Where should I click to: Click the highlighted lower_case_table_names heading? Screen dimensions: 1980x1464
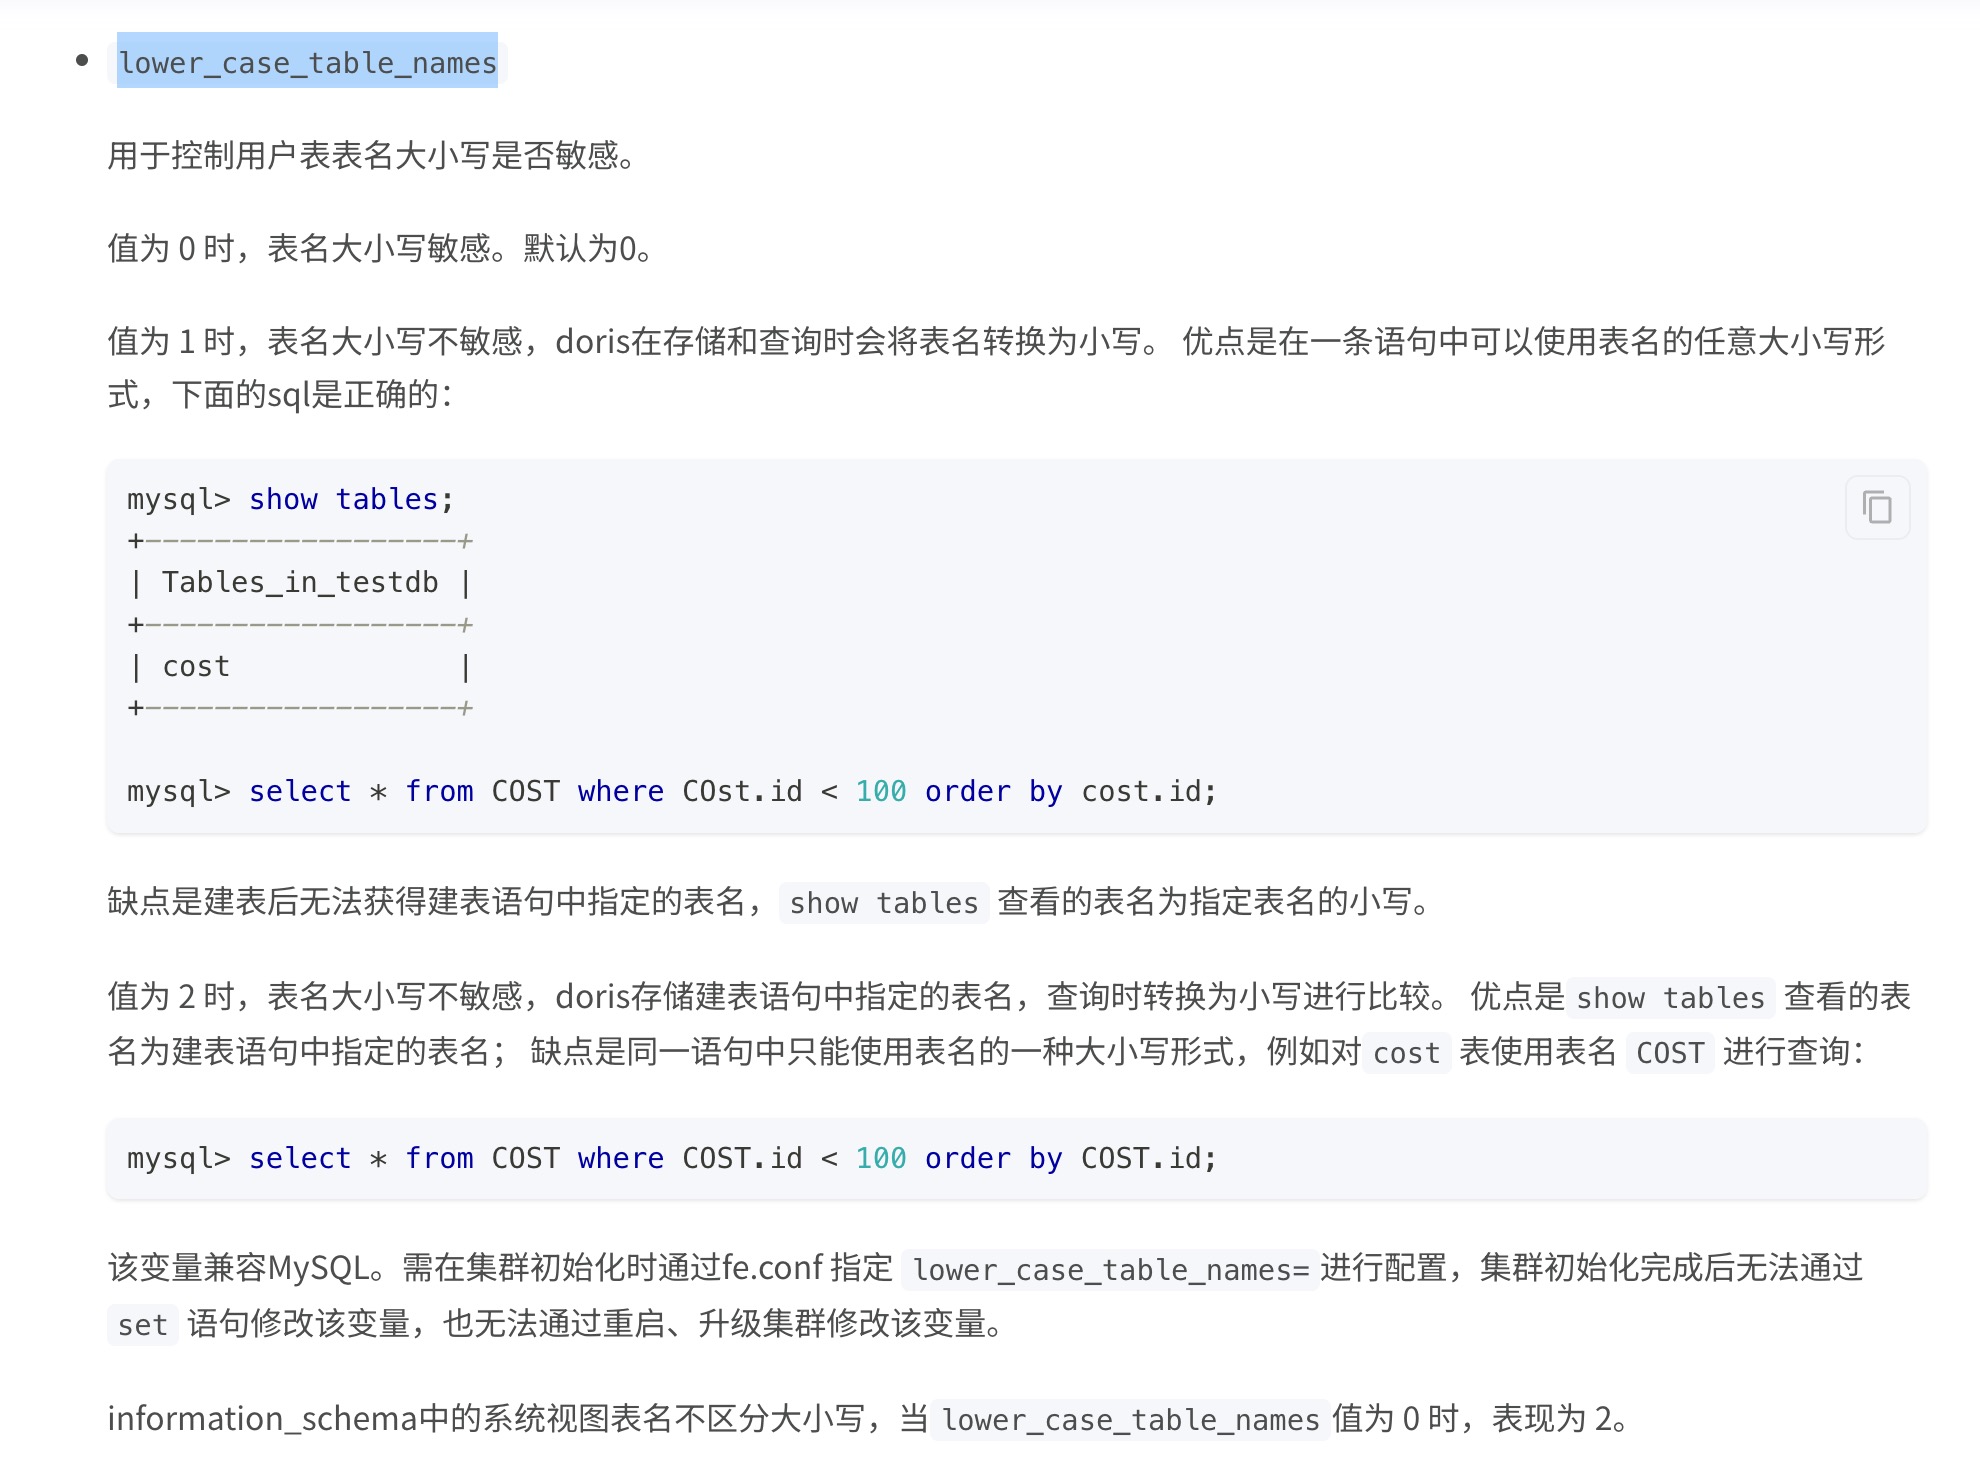307,62
